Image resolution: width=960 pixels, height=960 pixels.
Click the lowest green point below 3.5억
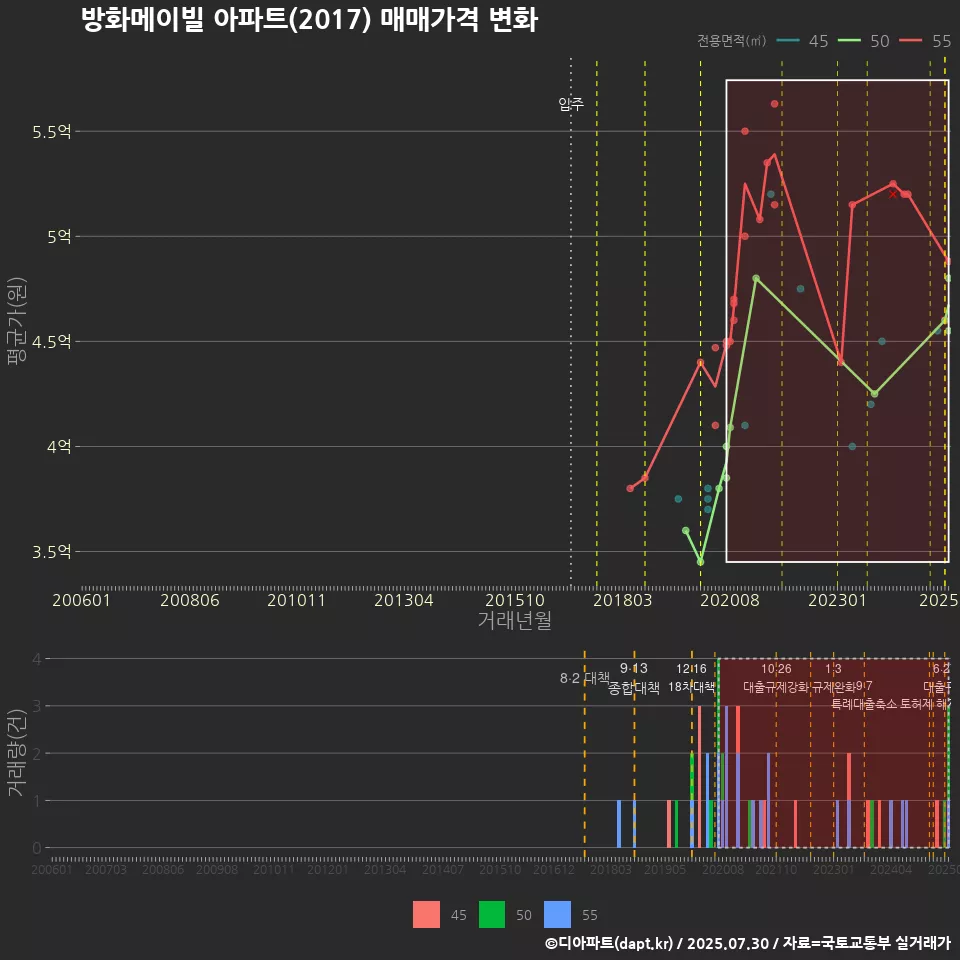click(700, 562)
